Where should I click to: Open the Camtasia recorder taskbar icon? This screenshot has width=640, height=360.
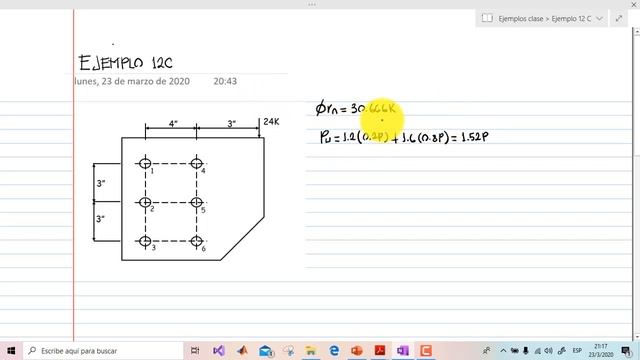pos(426,351)
